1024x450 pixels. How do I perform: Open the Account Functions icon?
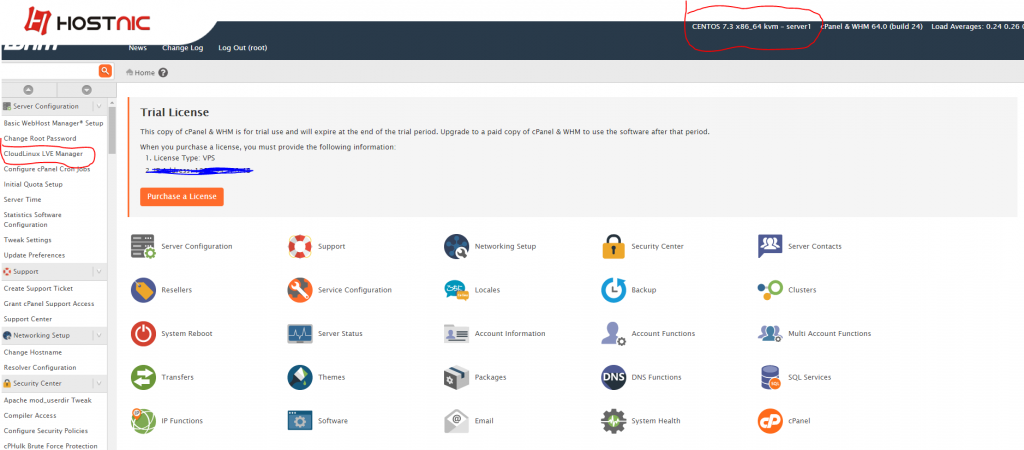click(x=614, y=334)
